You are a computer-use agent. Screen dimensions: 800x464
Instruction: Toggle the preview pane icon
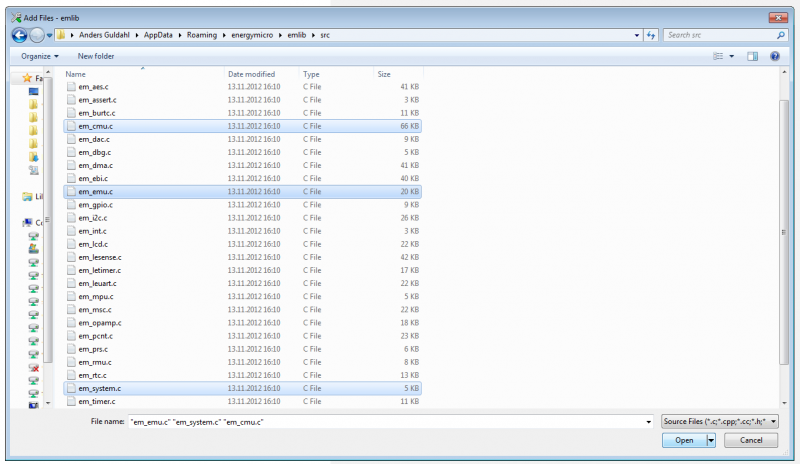(x=753, y=56)
